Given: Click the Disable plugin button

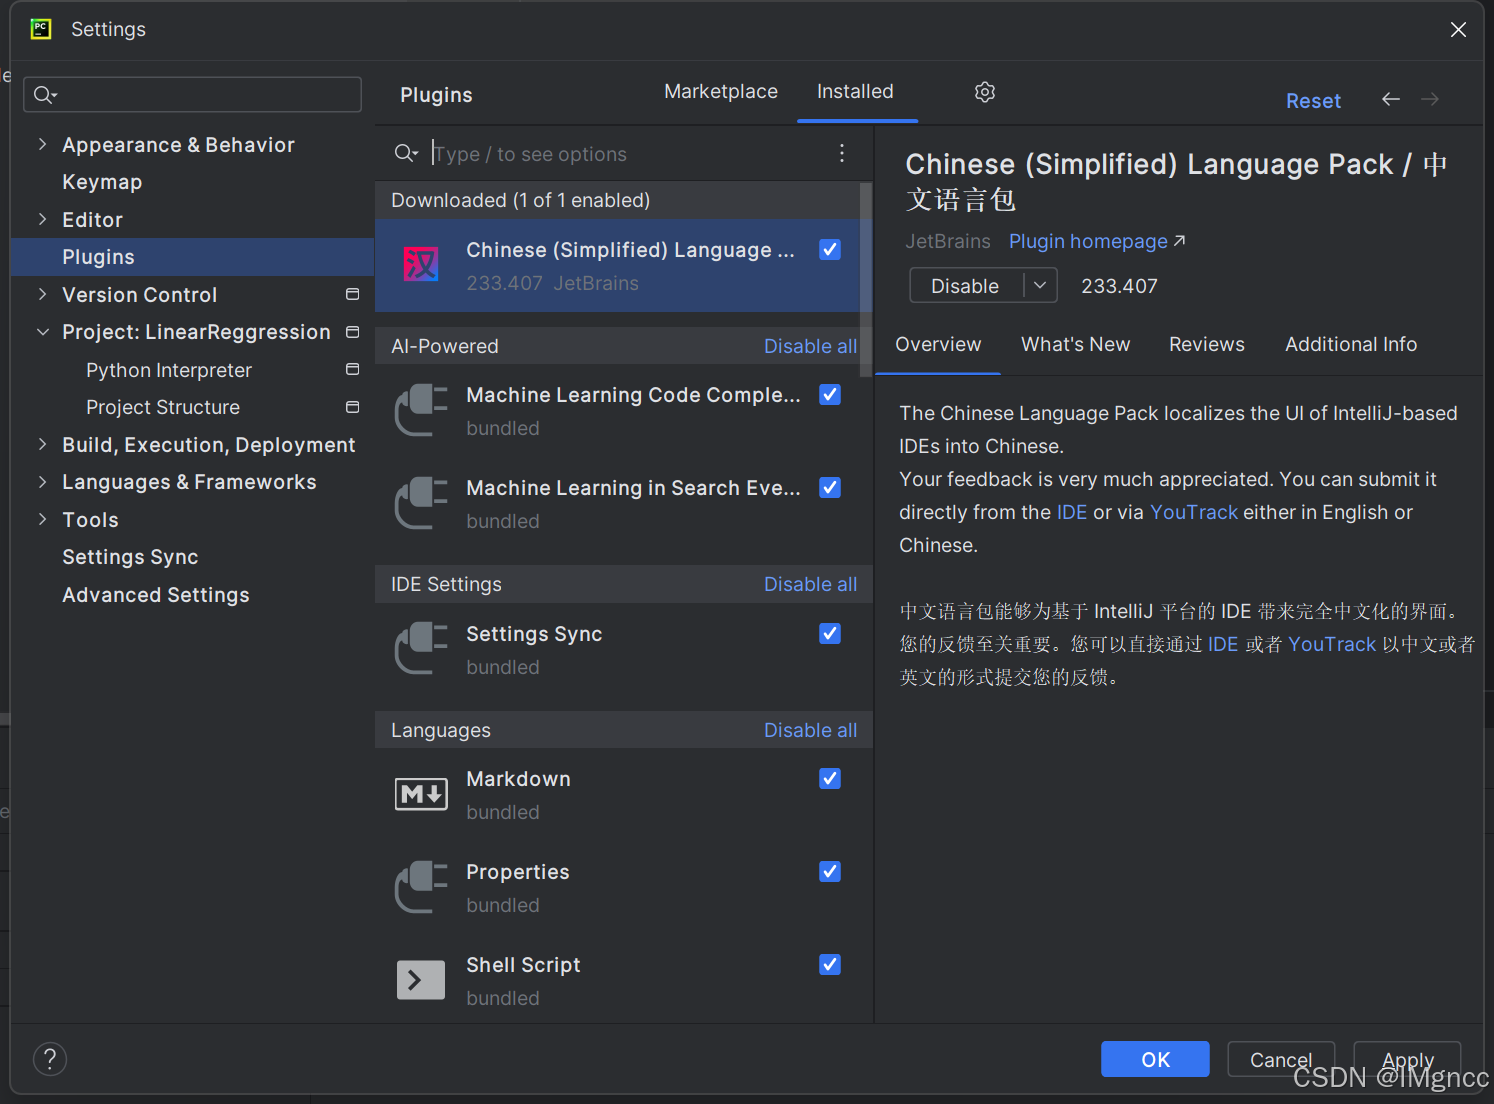Looking at the screenshot, I should pos(965,285).
